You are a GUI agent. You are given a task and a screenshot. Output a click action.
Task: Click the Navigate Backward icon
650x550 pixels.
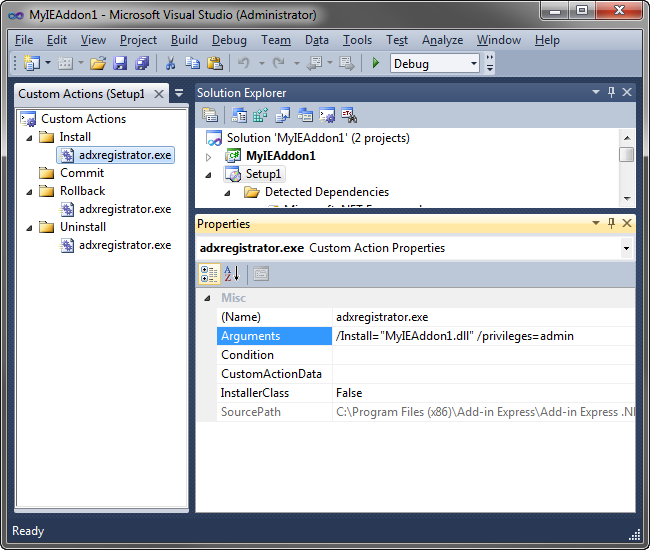pyautogui.click(x=314, y=63)
